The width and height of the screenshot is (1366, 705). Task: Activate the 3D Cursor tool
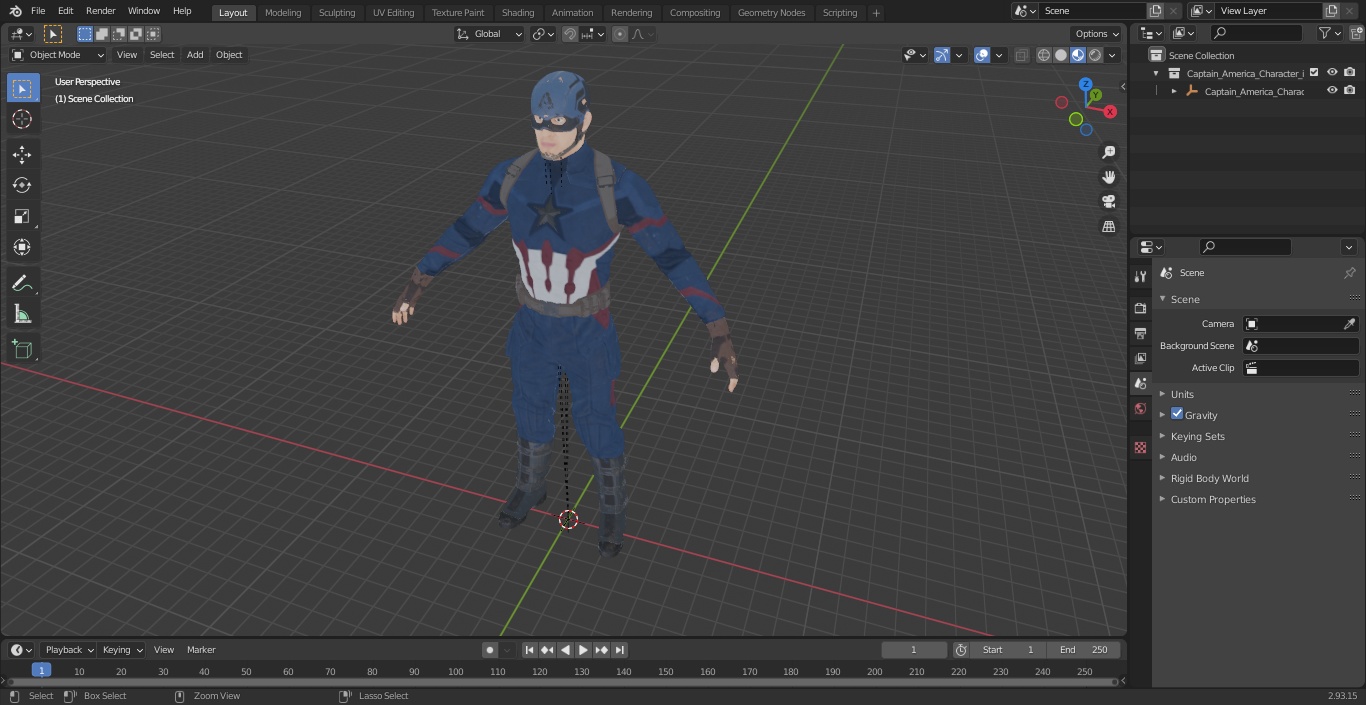(x=22, y=119)
